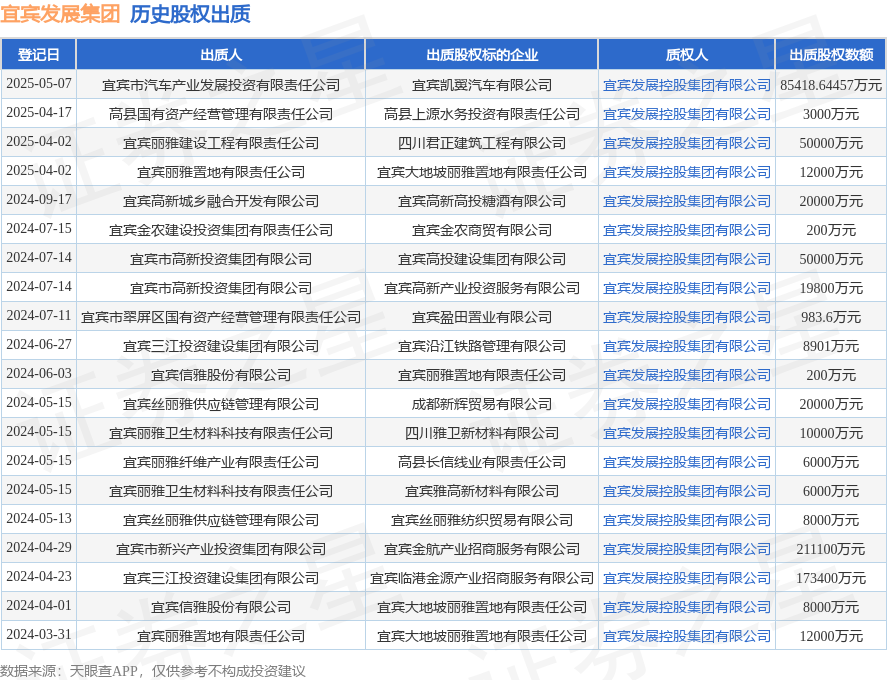The height and width of the screenshot is (680, 887).
Task: Click the 出质股权数额 column header
Action: click(x=831, y=55)
